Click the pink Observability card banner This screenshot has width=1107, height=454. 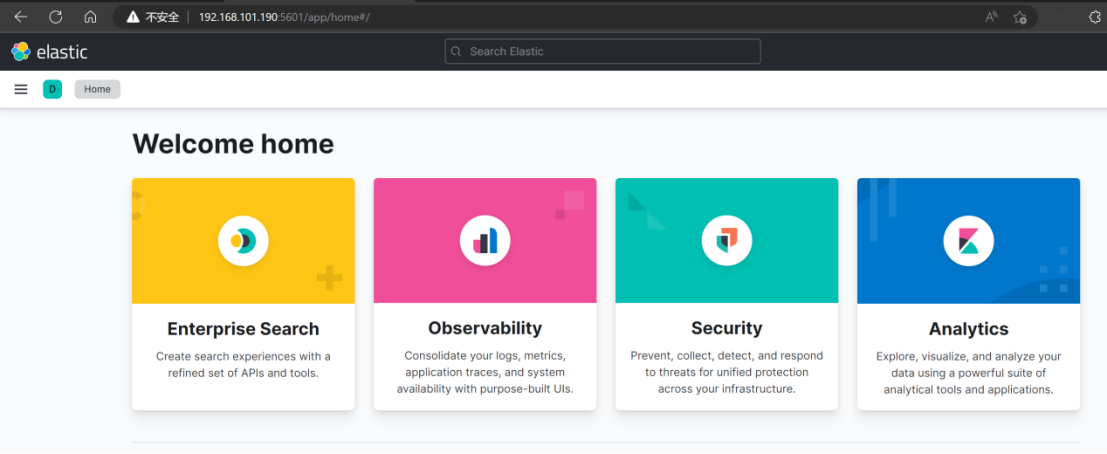click(x=485, y=241)
